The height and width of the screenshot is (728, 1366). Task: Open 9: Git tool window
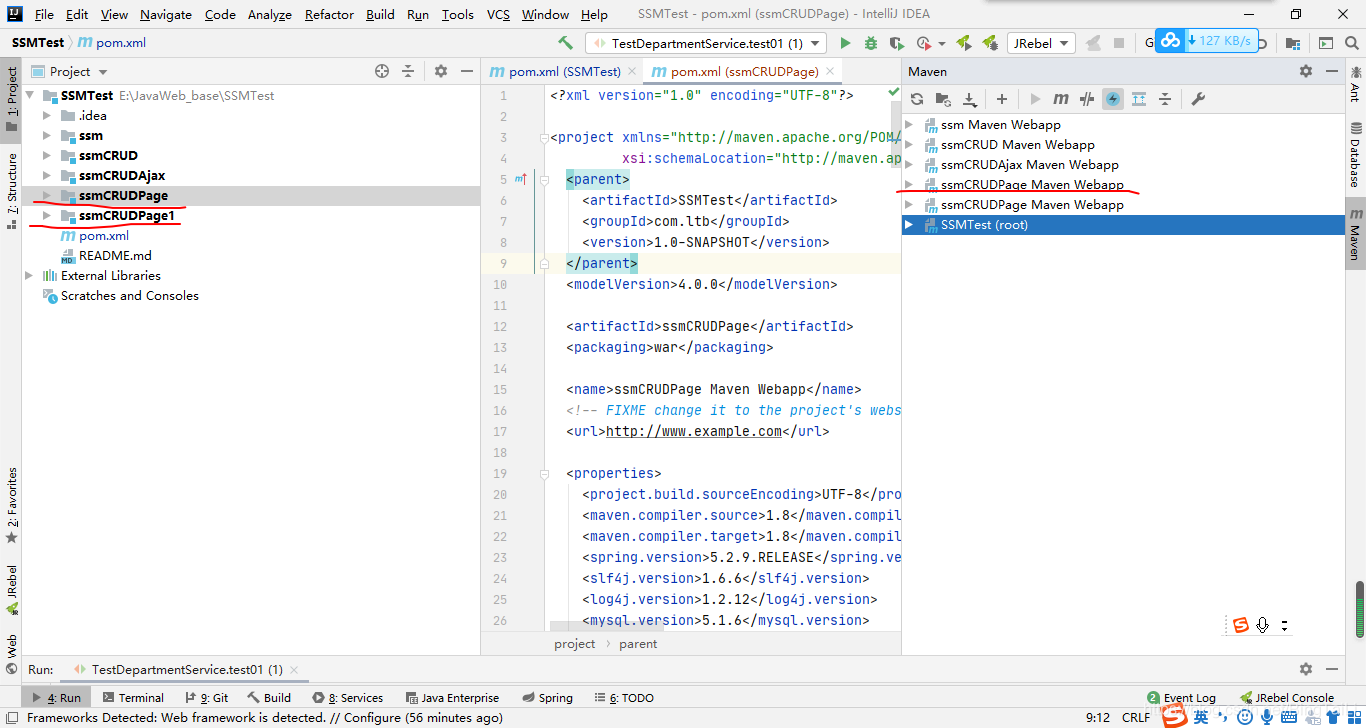coord(207,698)
